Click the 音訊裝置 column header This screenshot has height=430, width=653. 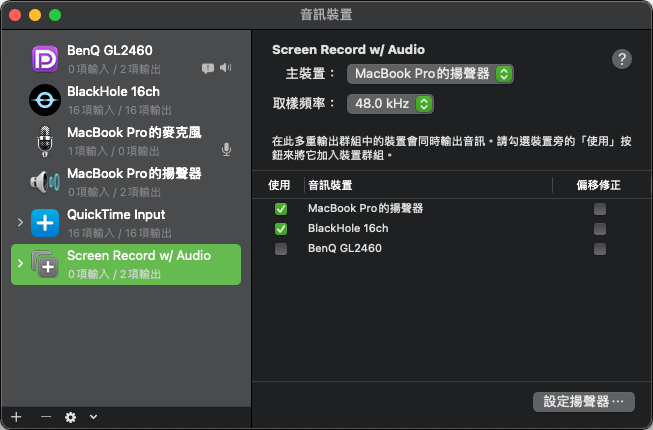pyautogui.click(x=330, y=185)
